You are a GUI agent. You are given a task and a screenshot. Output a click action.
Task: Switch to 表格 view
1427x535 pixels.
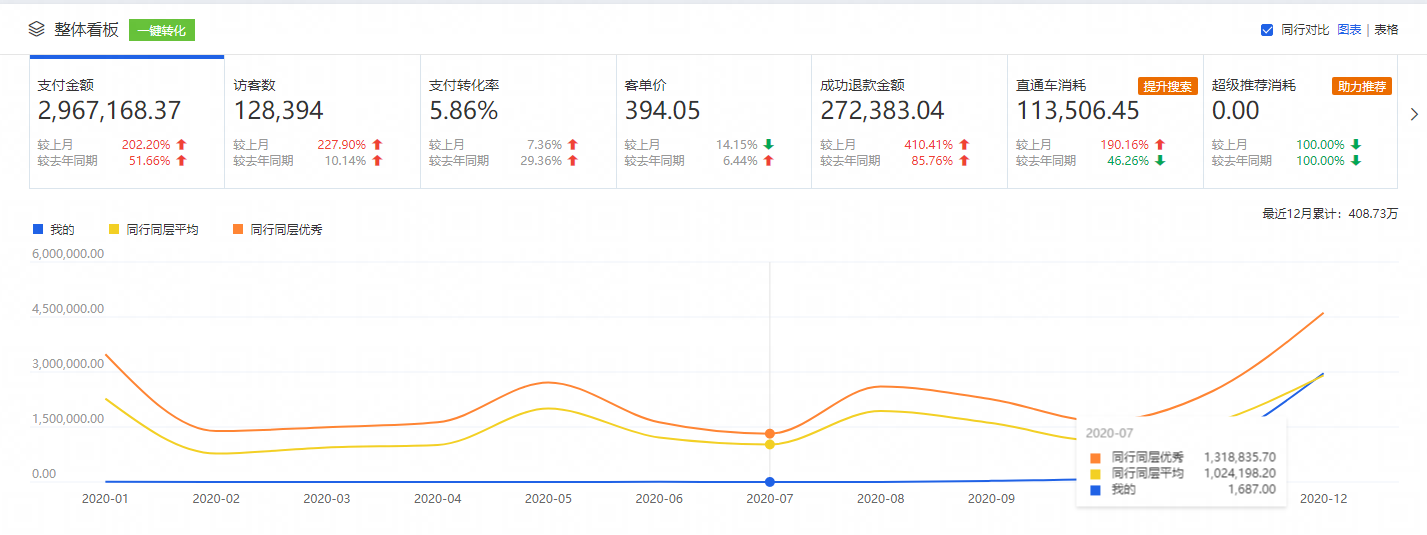pyautogui.click(x=1386, y=30)
